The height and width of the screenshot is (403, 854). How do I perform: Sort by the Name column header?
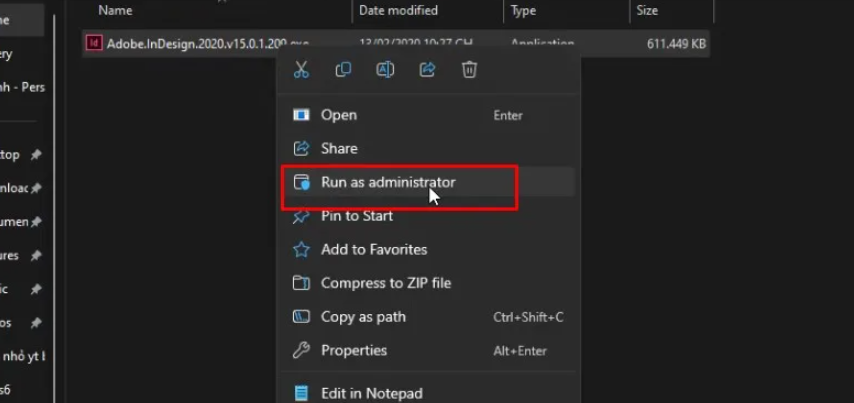(116, 11)
